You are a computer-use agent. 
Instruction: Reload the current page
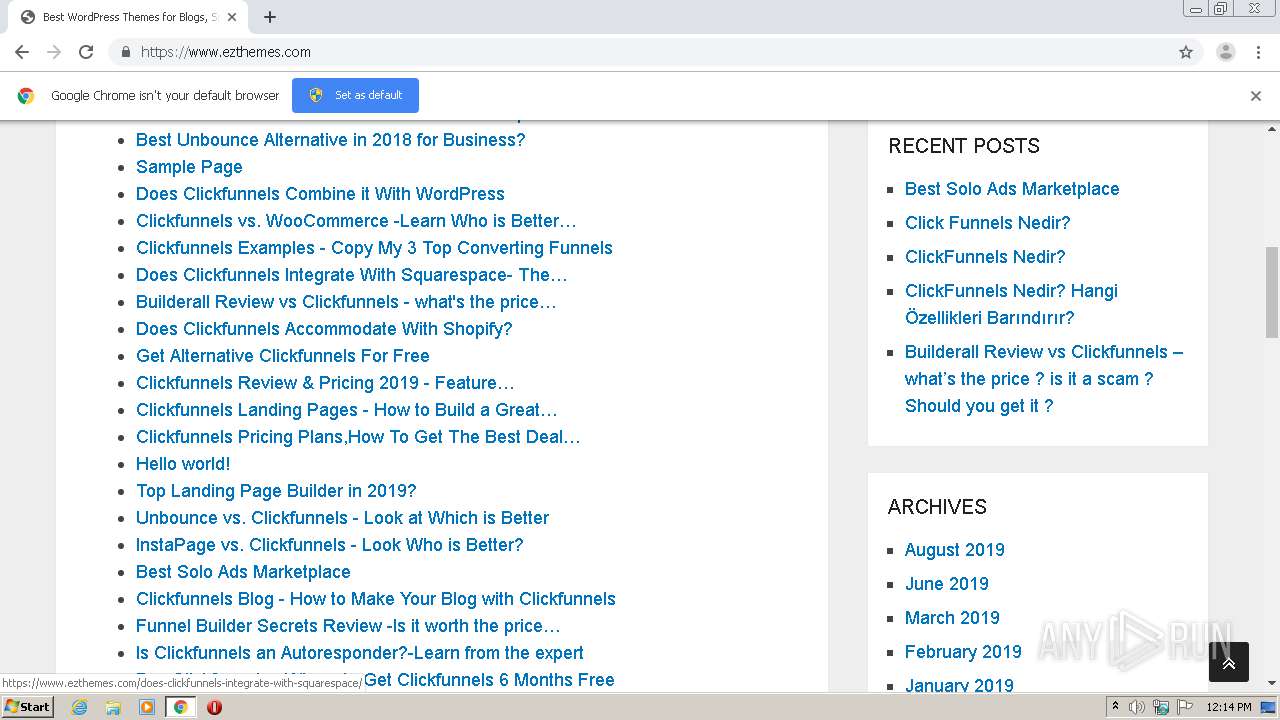click(x=86, y=52)
